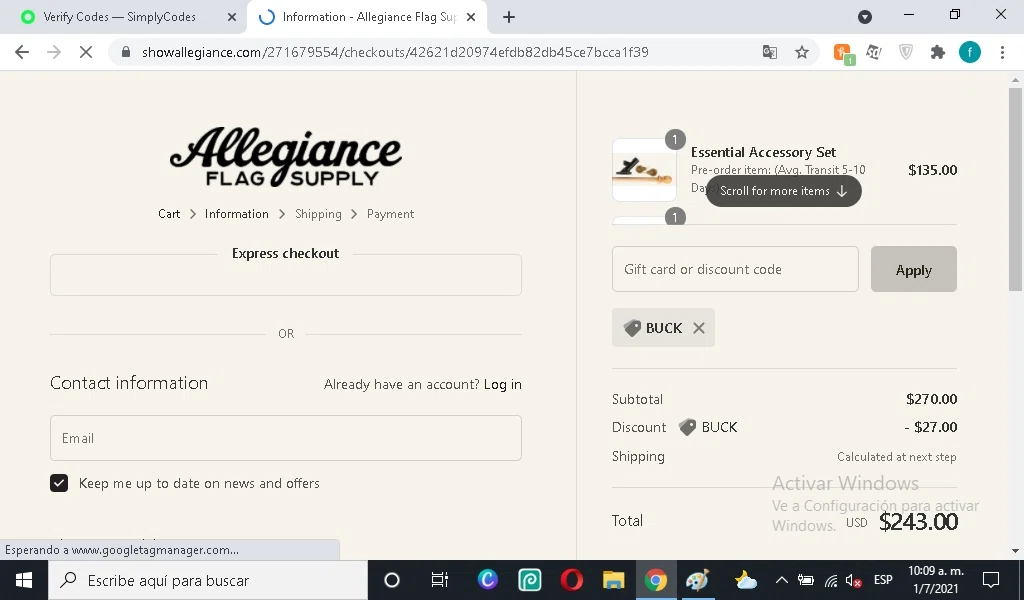The image size is (1024, 600).
Task: Close the Allegiance Flag Supply tab
Action: coord(471,18)
